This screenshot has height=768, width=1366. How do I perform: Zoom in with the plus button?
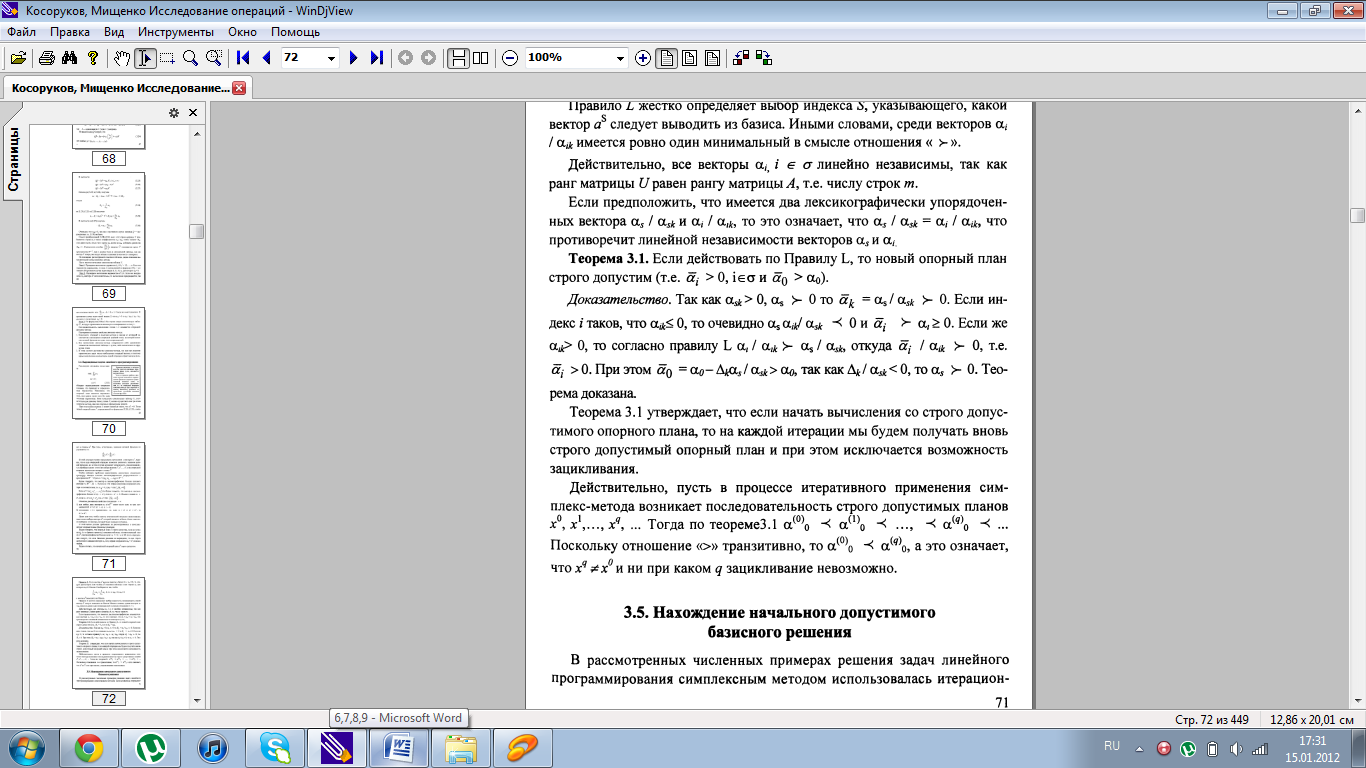pyautogui.click(x=643, y=58)
